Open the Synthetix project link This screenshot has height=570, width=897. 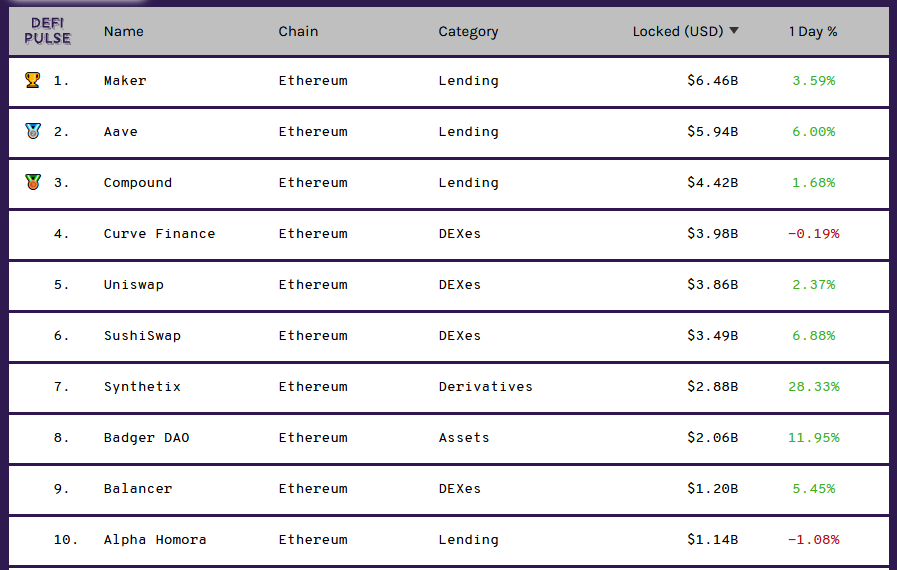142,387
